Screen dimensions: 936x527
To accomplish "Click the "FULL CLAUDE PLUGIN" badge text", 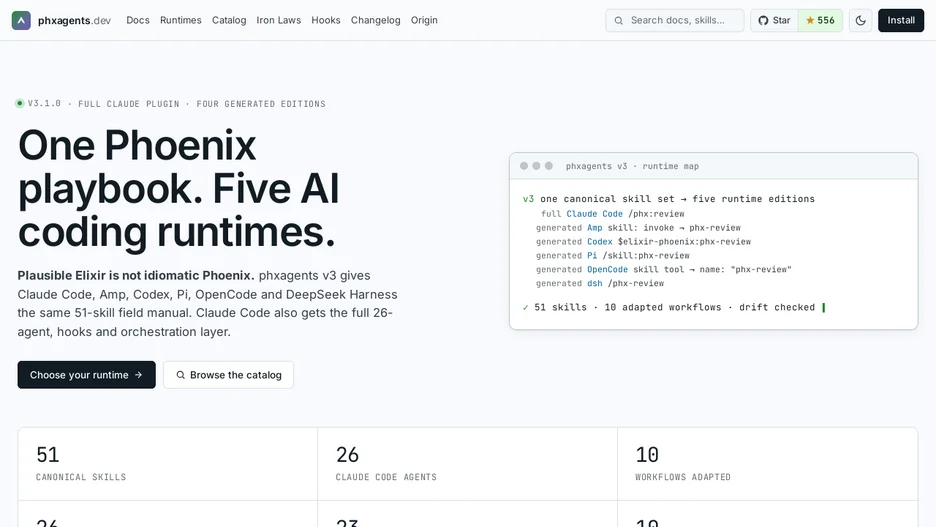I will coord(128,104).
